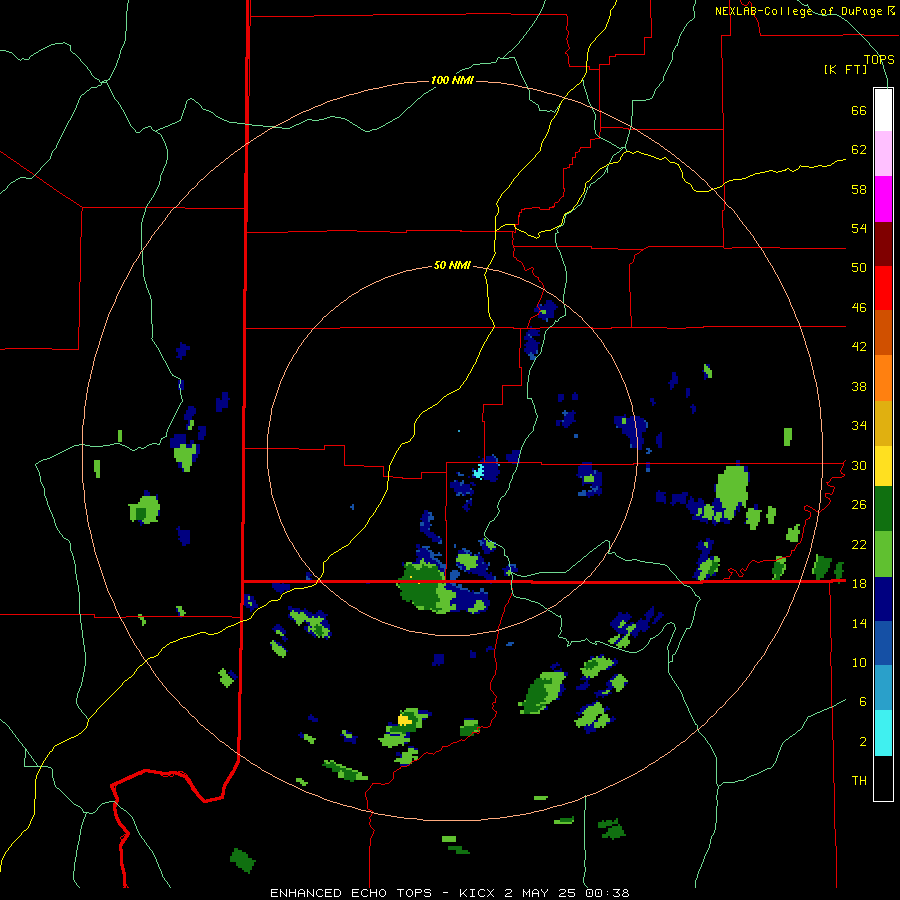
Task: Click the light green legend swatch
Action: 883,554
